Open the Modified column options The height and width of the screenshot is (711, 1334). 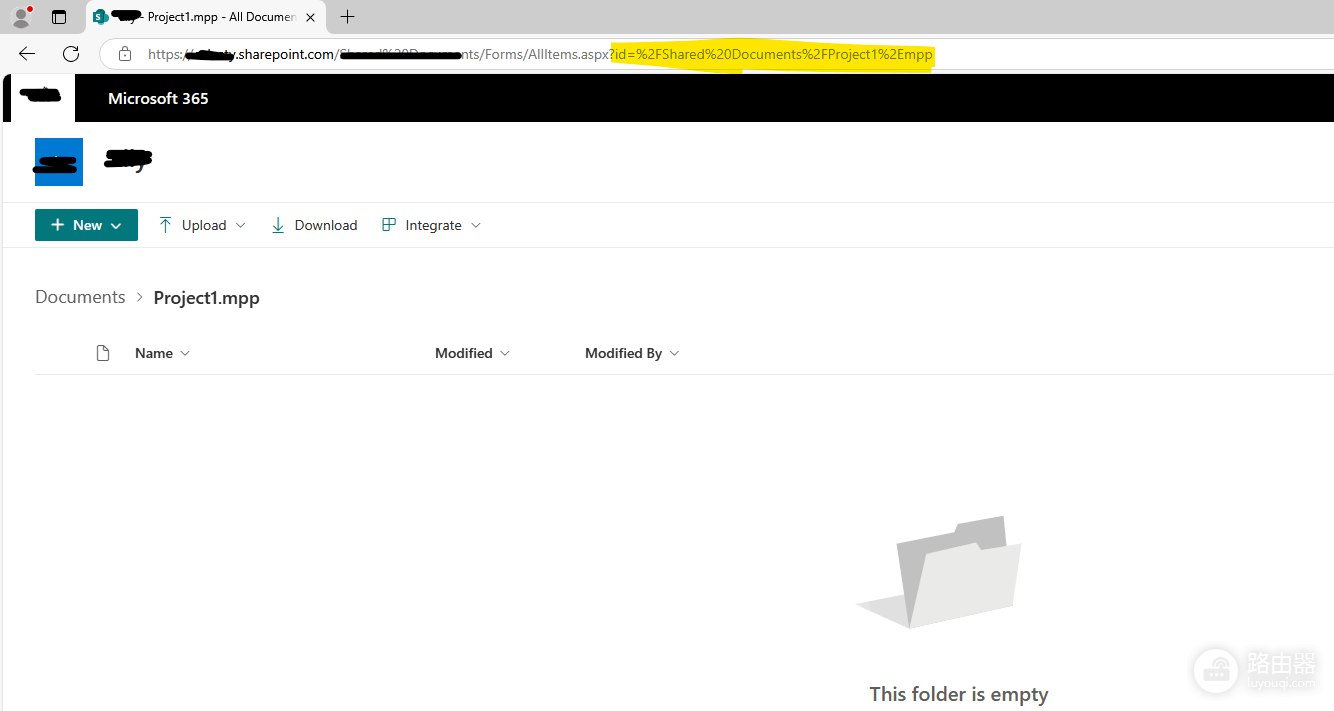point(472,353)
